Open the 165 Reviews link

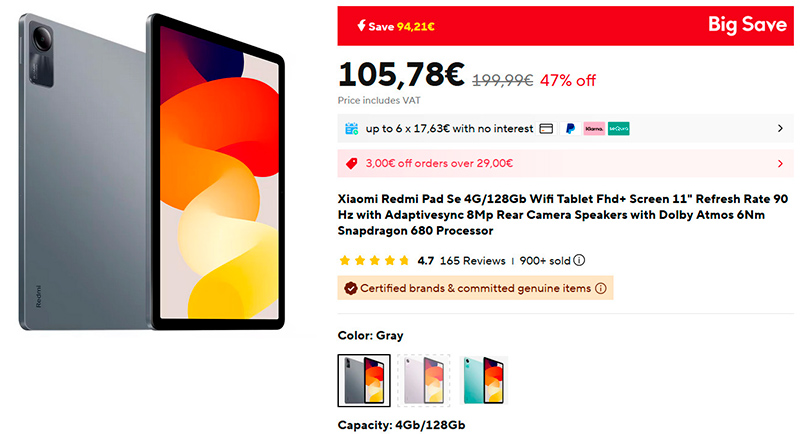(473, 261)
